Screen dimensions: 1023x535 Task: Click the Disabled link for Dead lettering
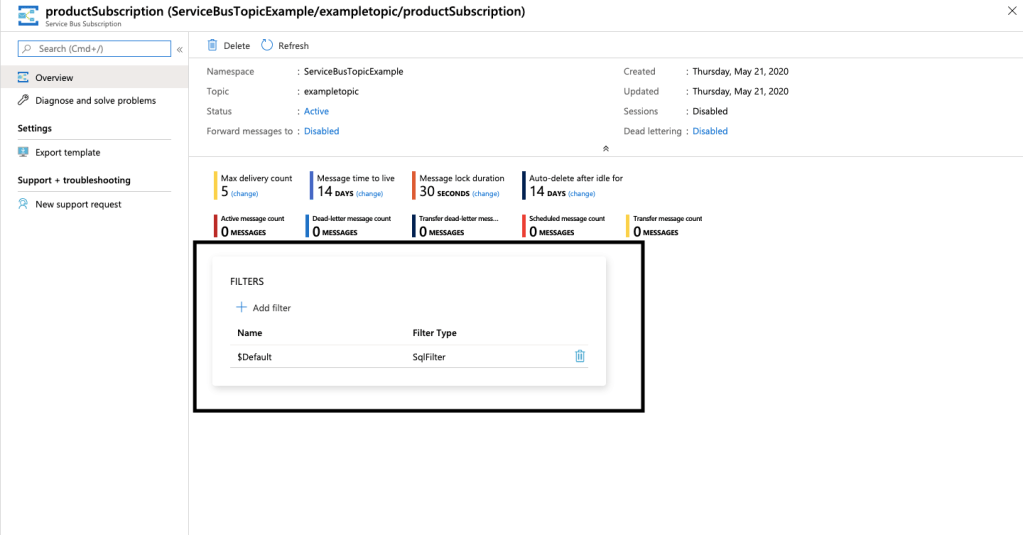pos(710,131)
